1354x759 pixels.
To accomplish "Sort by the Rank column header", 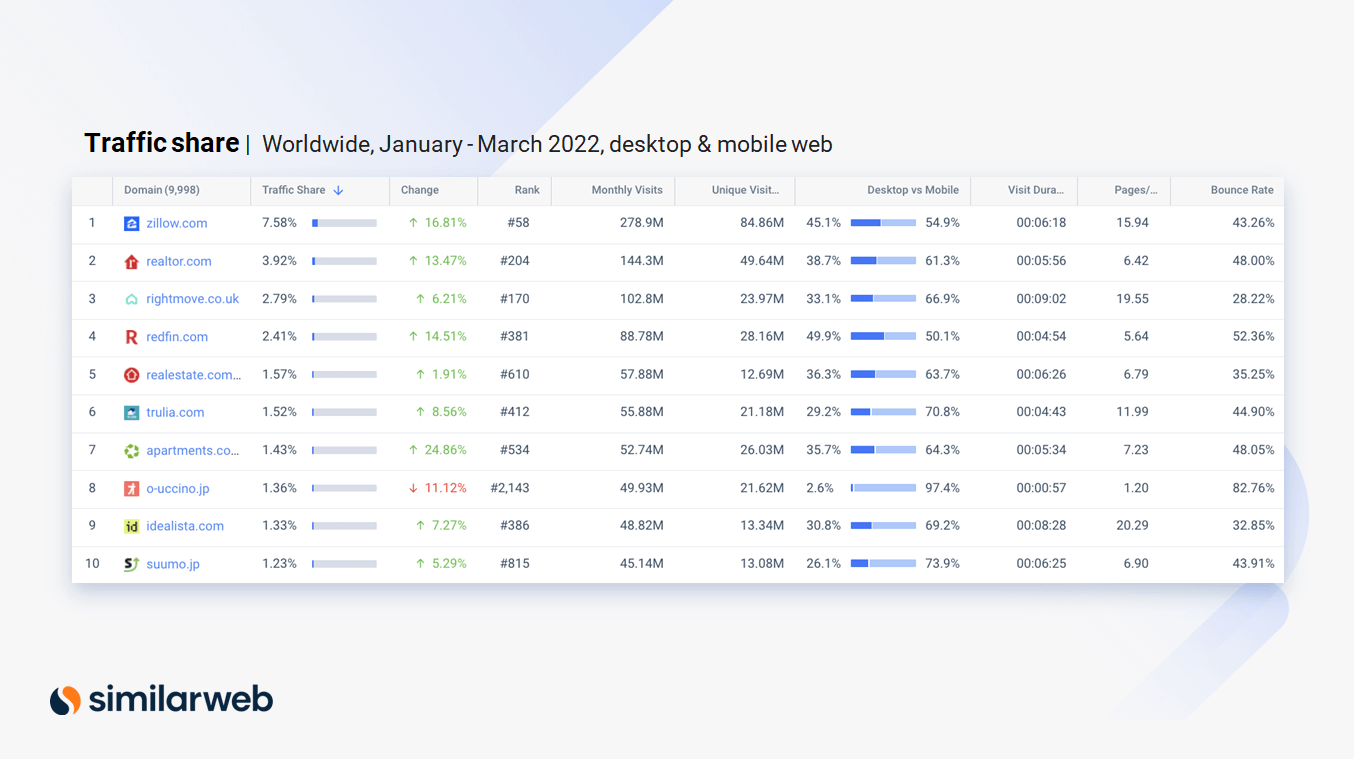I will coord(527,190).
